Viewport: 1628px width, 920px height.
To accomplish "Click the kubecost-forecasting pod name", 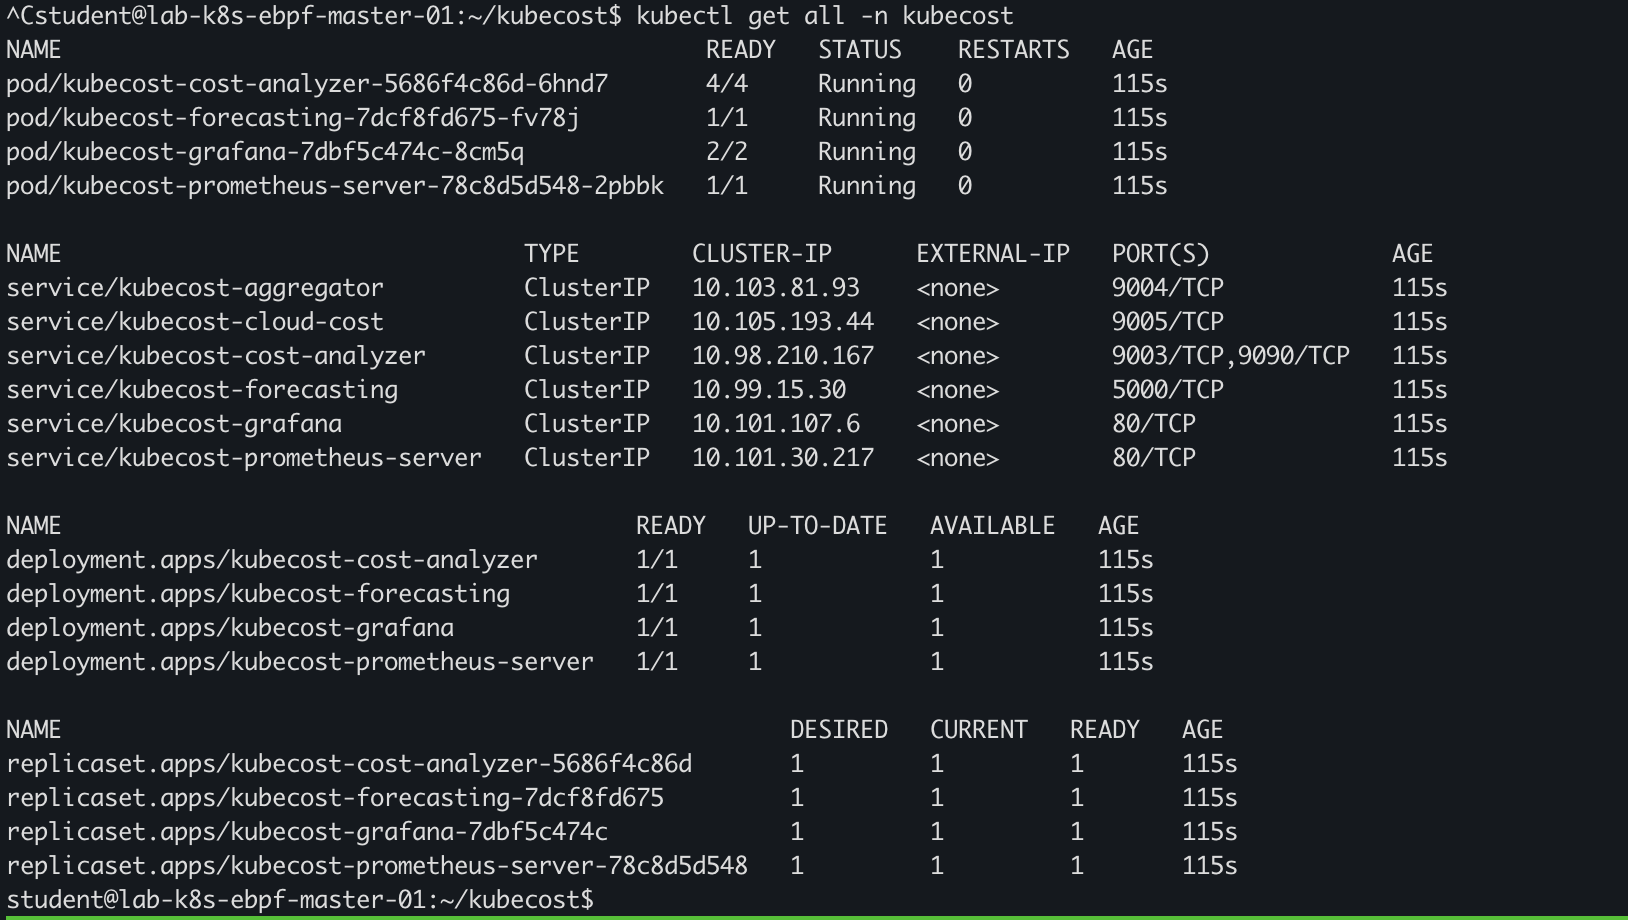I will click(x=293, y=118).
